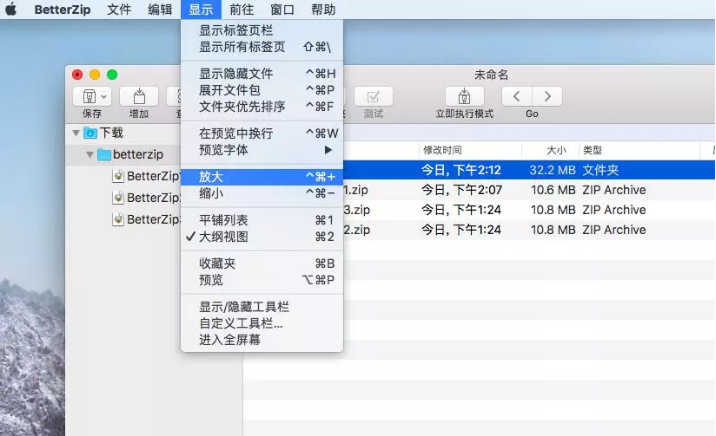Screen dimensions: 716x436
Task: Close the open 显示 menu
Action: 201,10
